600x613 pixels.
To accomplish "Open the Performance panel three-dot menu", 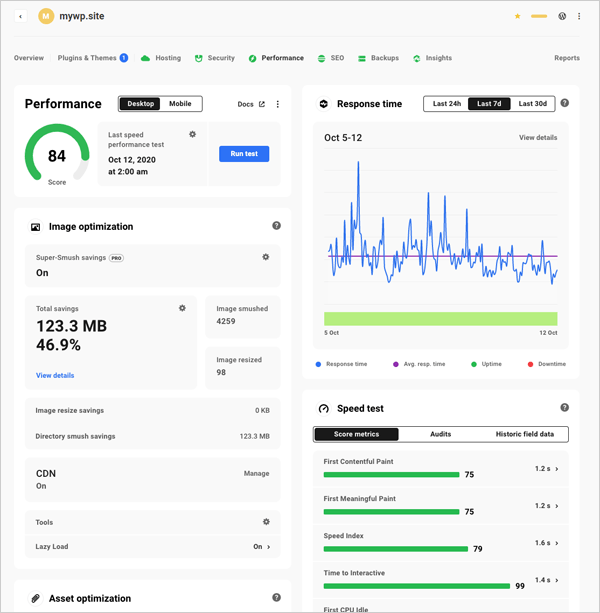I will [x=278, y=104].
